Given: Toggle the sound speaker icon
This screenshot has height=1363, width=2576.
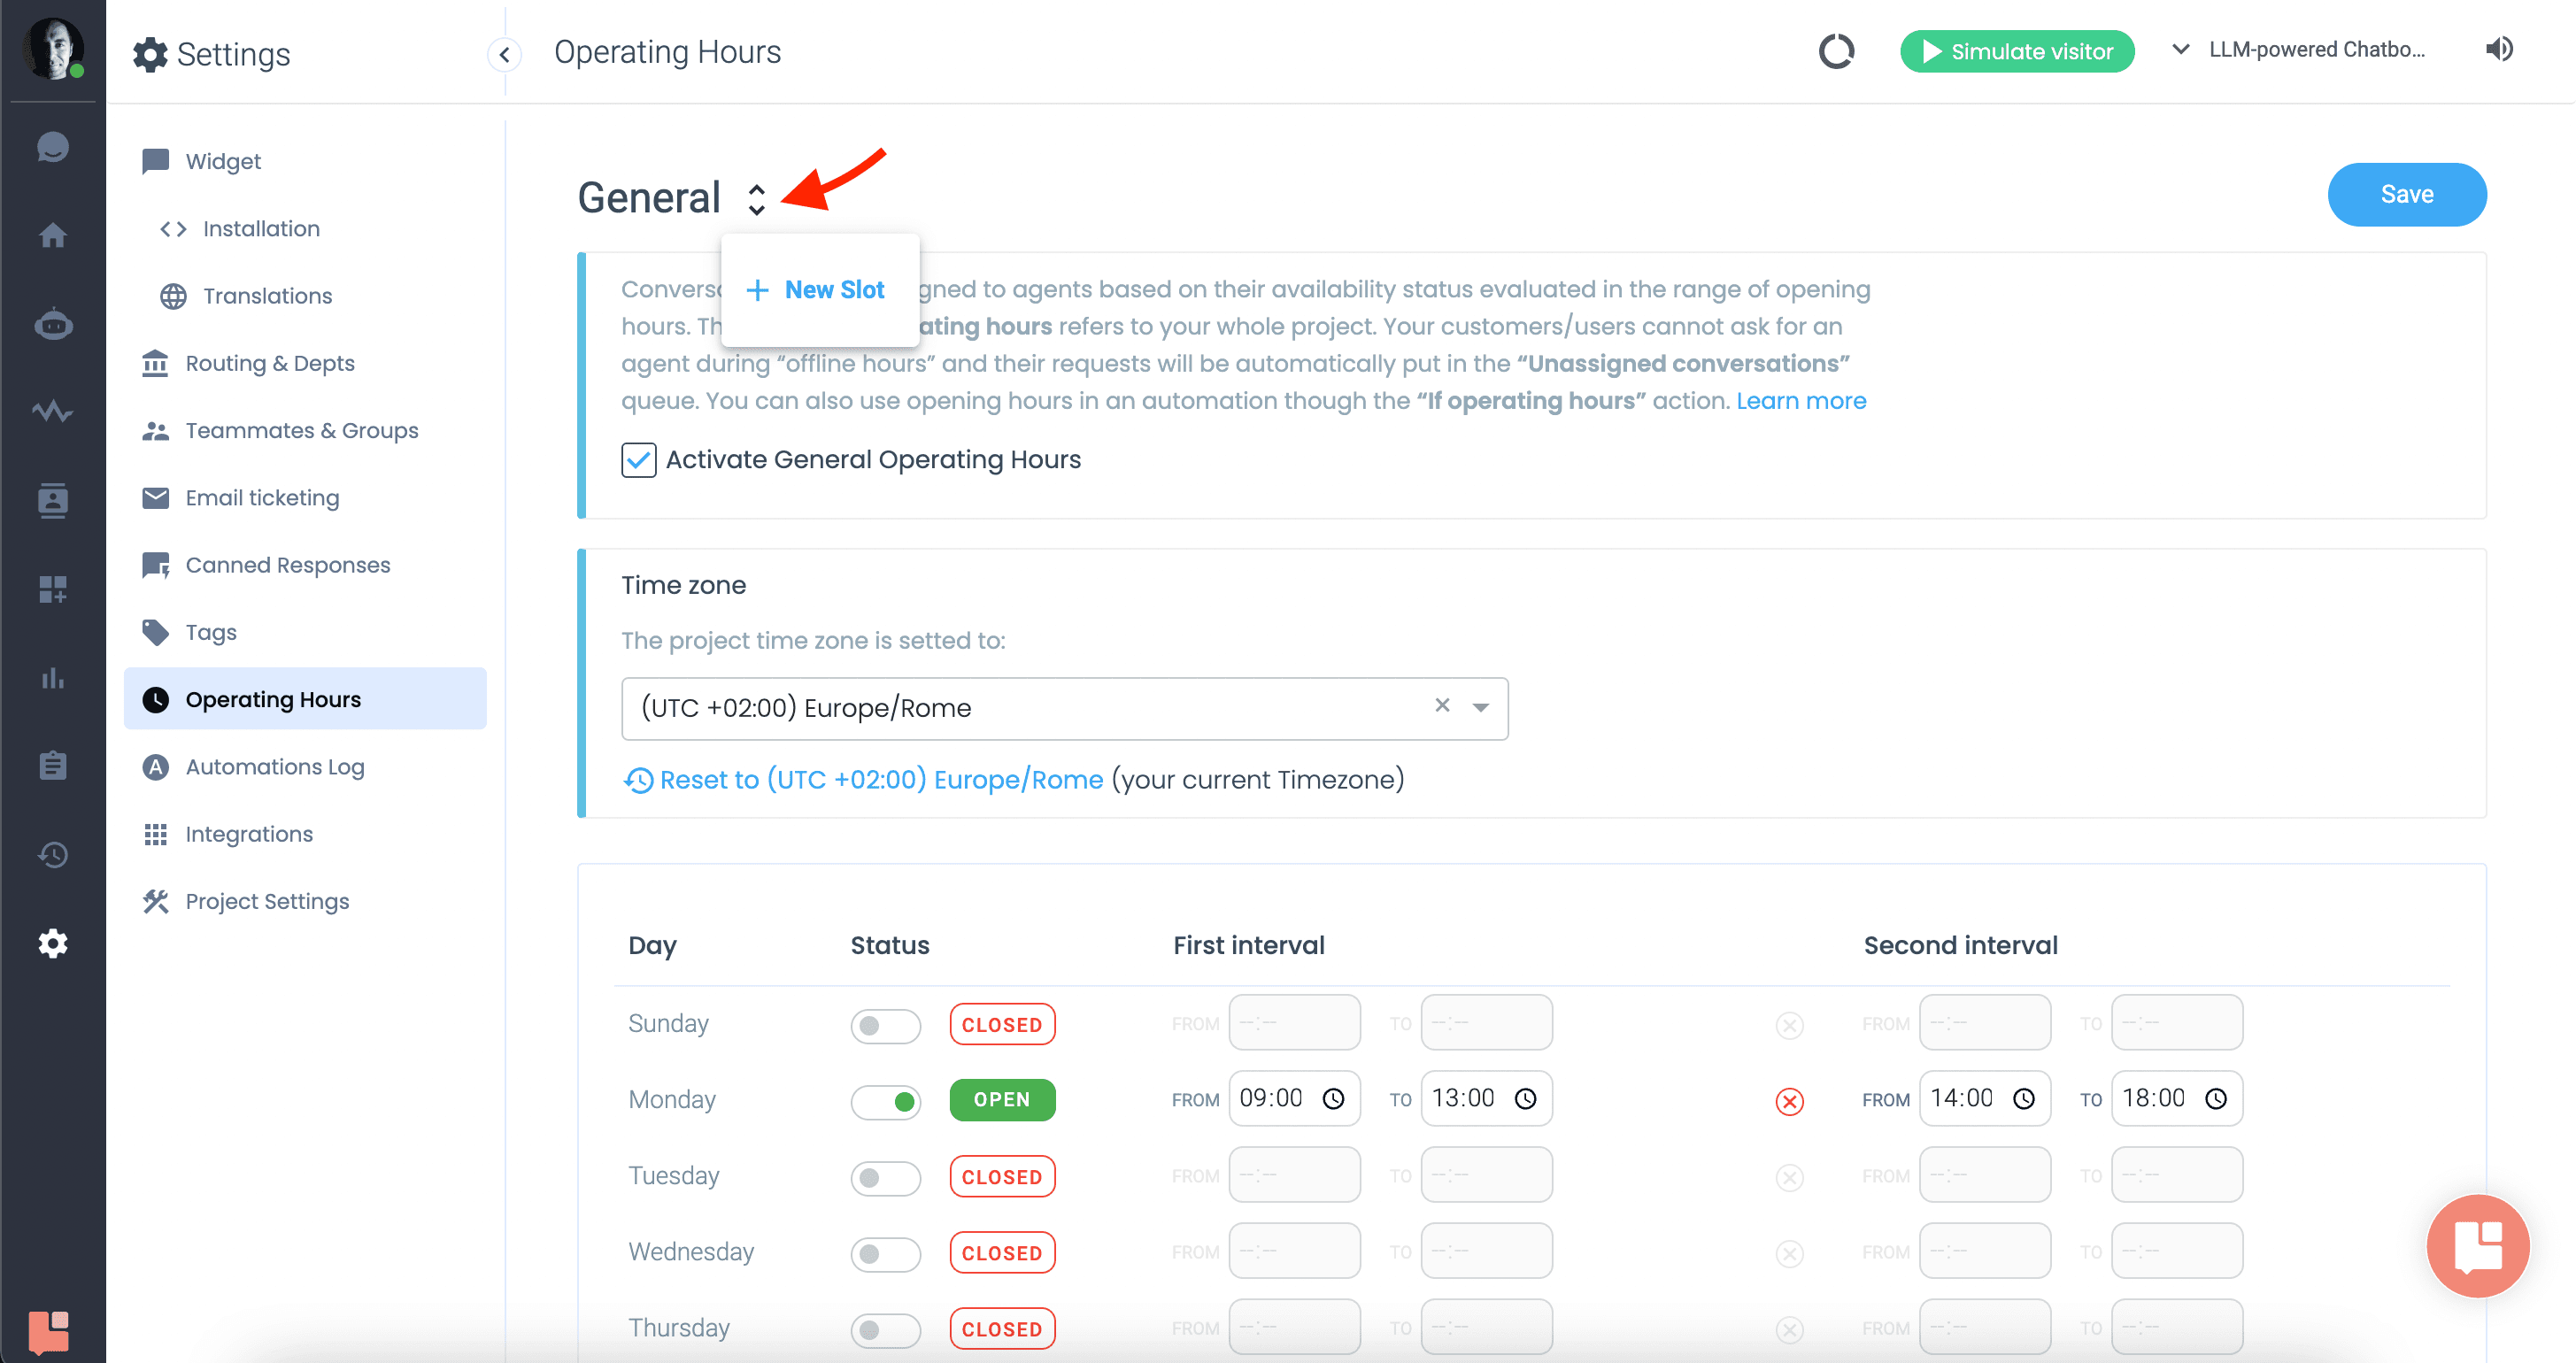Looking at the screenshot, I should pos(2498,49).
